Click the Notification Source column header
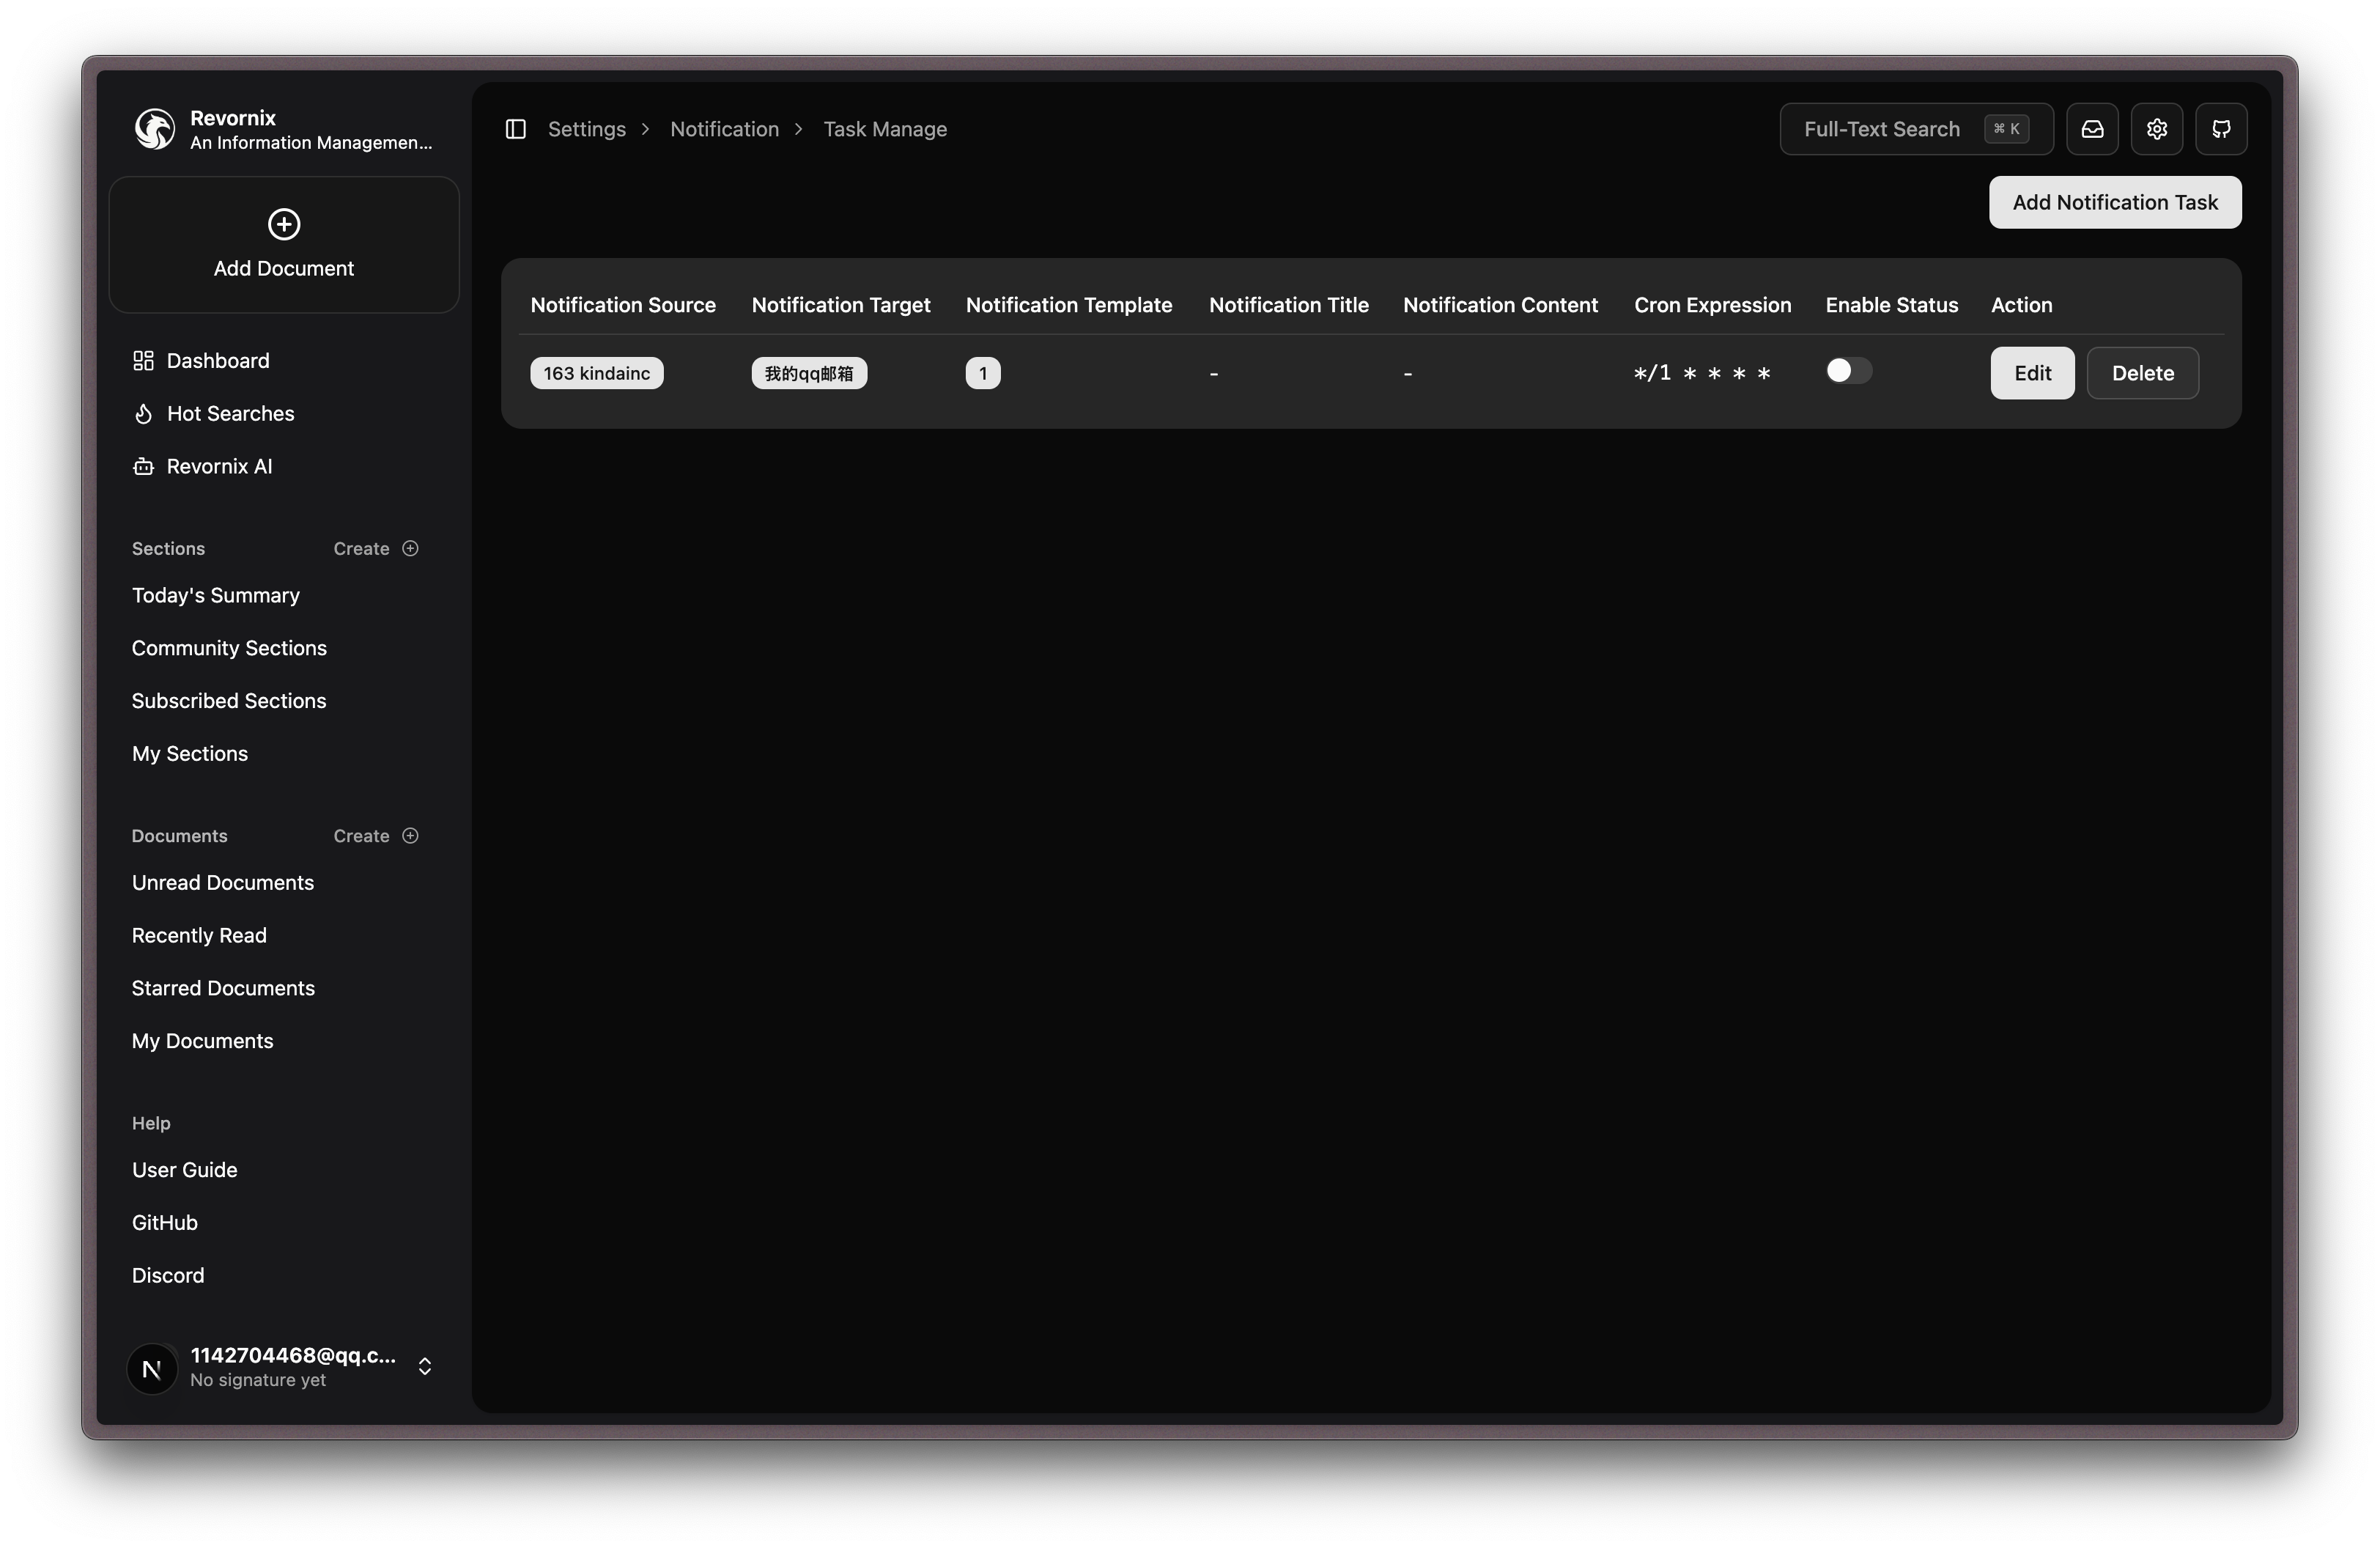The width and height of the screenshot is (2380, 1548). click(x=623, y=305)
